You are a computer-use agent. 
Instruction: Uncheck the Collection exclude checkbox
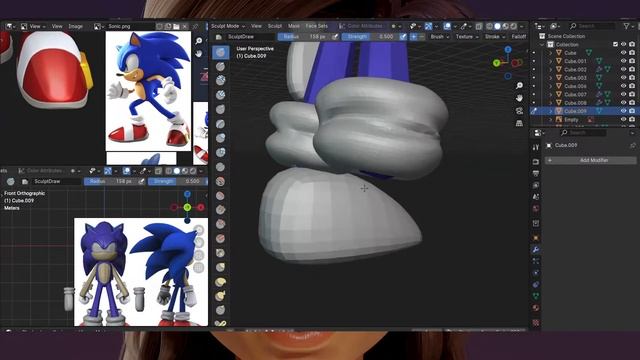615,44
